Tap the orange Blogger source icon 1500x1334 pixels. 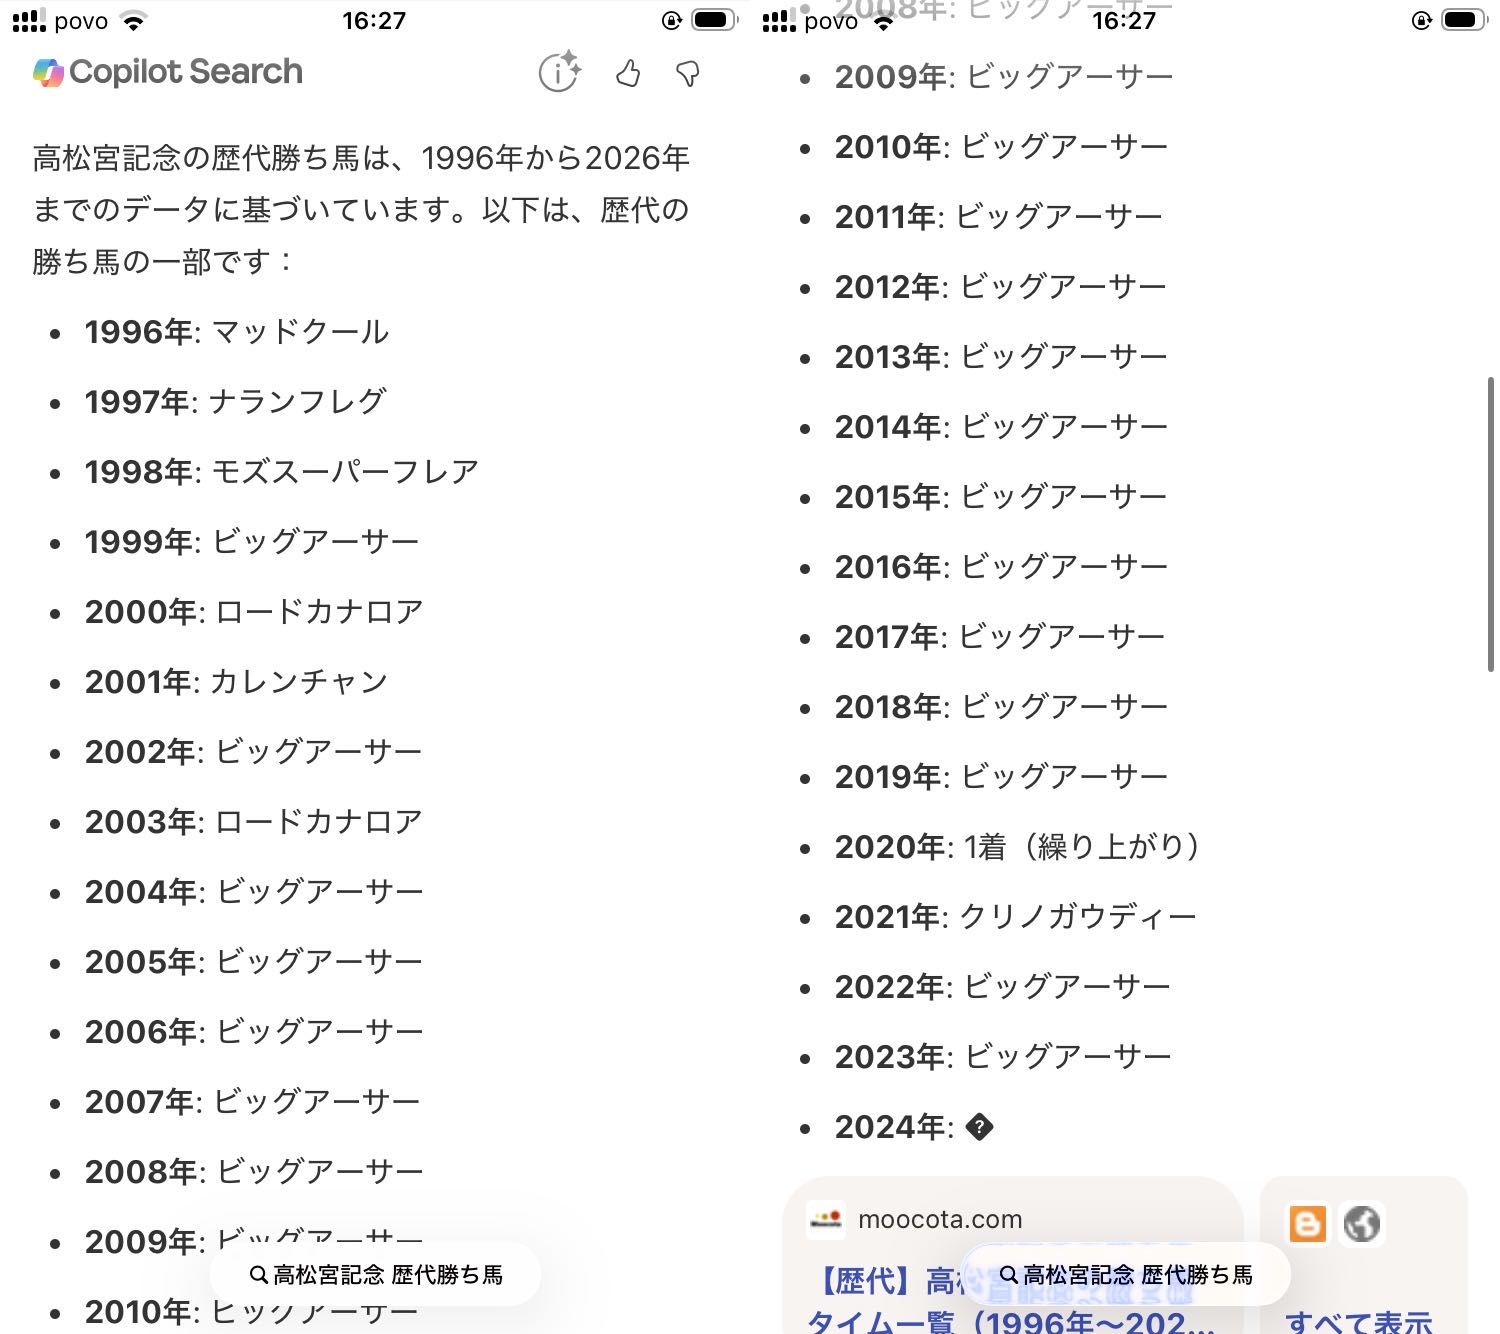click(x=1307, y=1224)
